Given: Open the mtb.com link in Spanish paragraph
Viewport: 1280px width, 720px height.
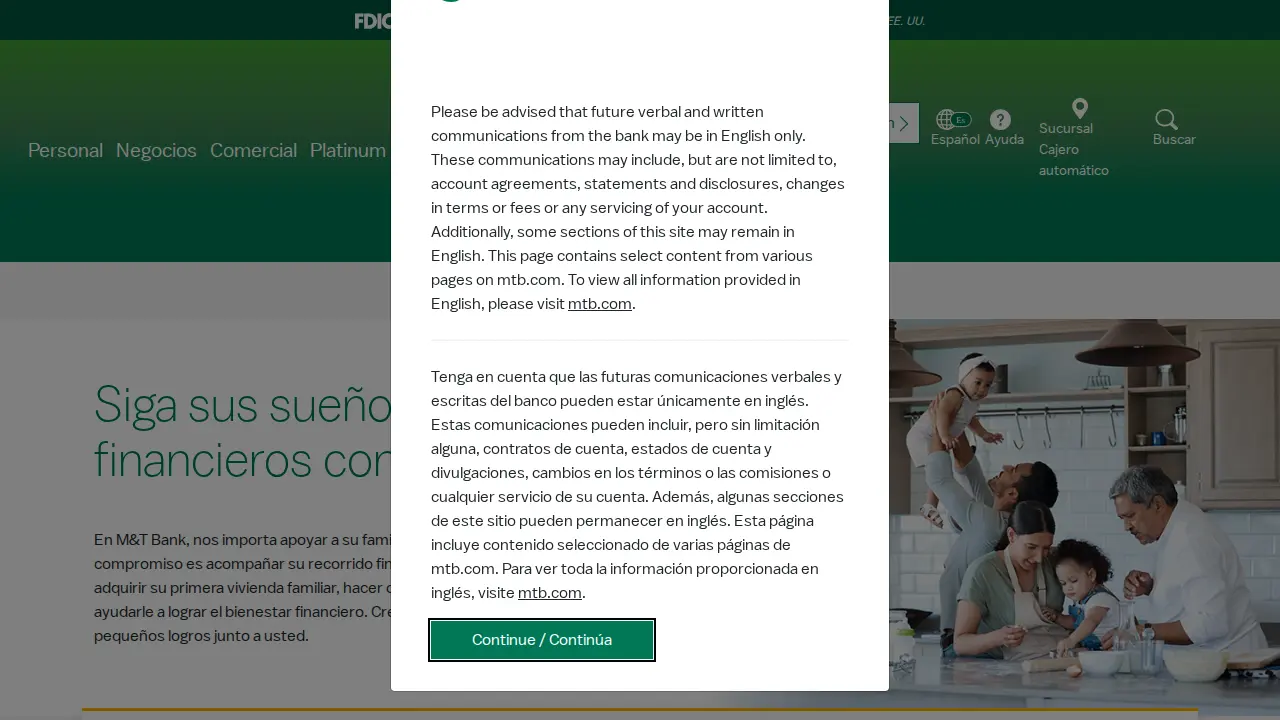Looking at the screenshot, I should (550, 593).
